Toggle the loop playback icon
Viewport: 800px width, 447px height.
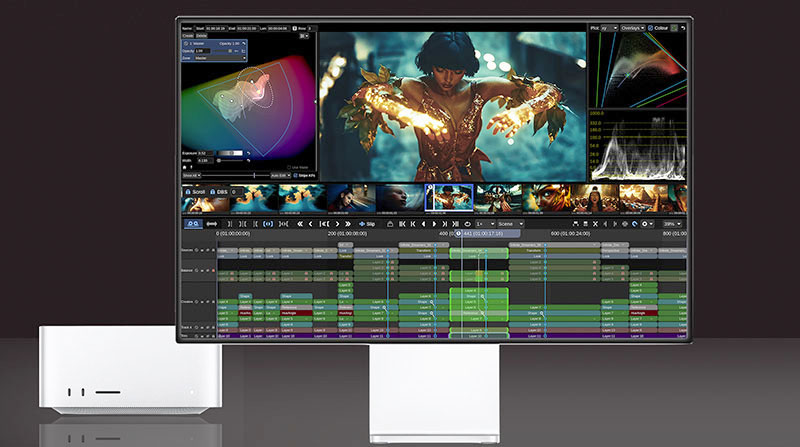[467, 224]
